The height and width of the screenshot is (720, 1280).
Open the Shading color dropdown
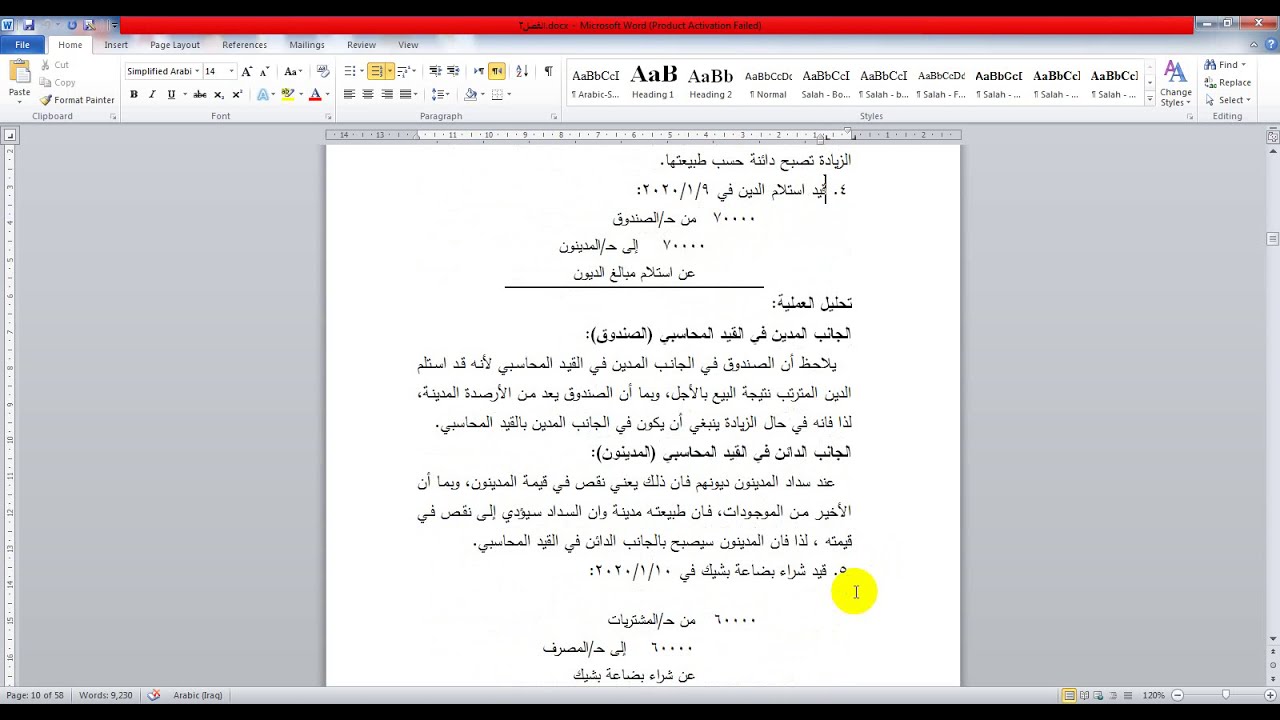pos(483,94)
